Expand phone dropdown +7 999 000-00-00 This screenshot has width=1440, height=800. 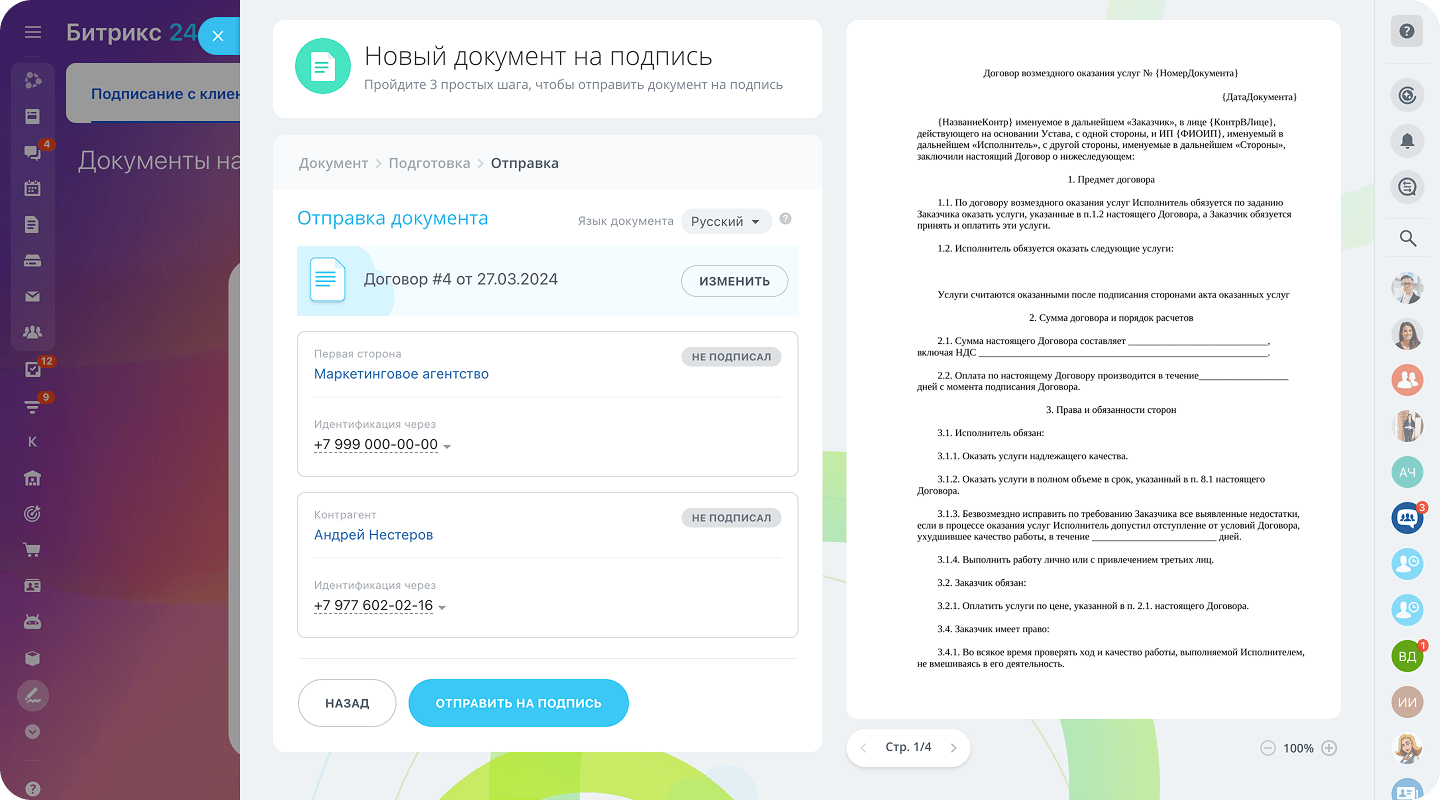coord(446,446)
